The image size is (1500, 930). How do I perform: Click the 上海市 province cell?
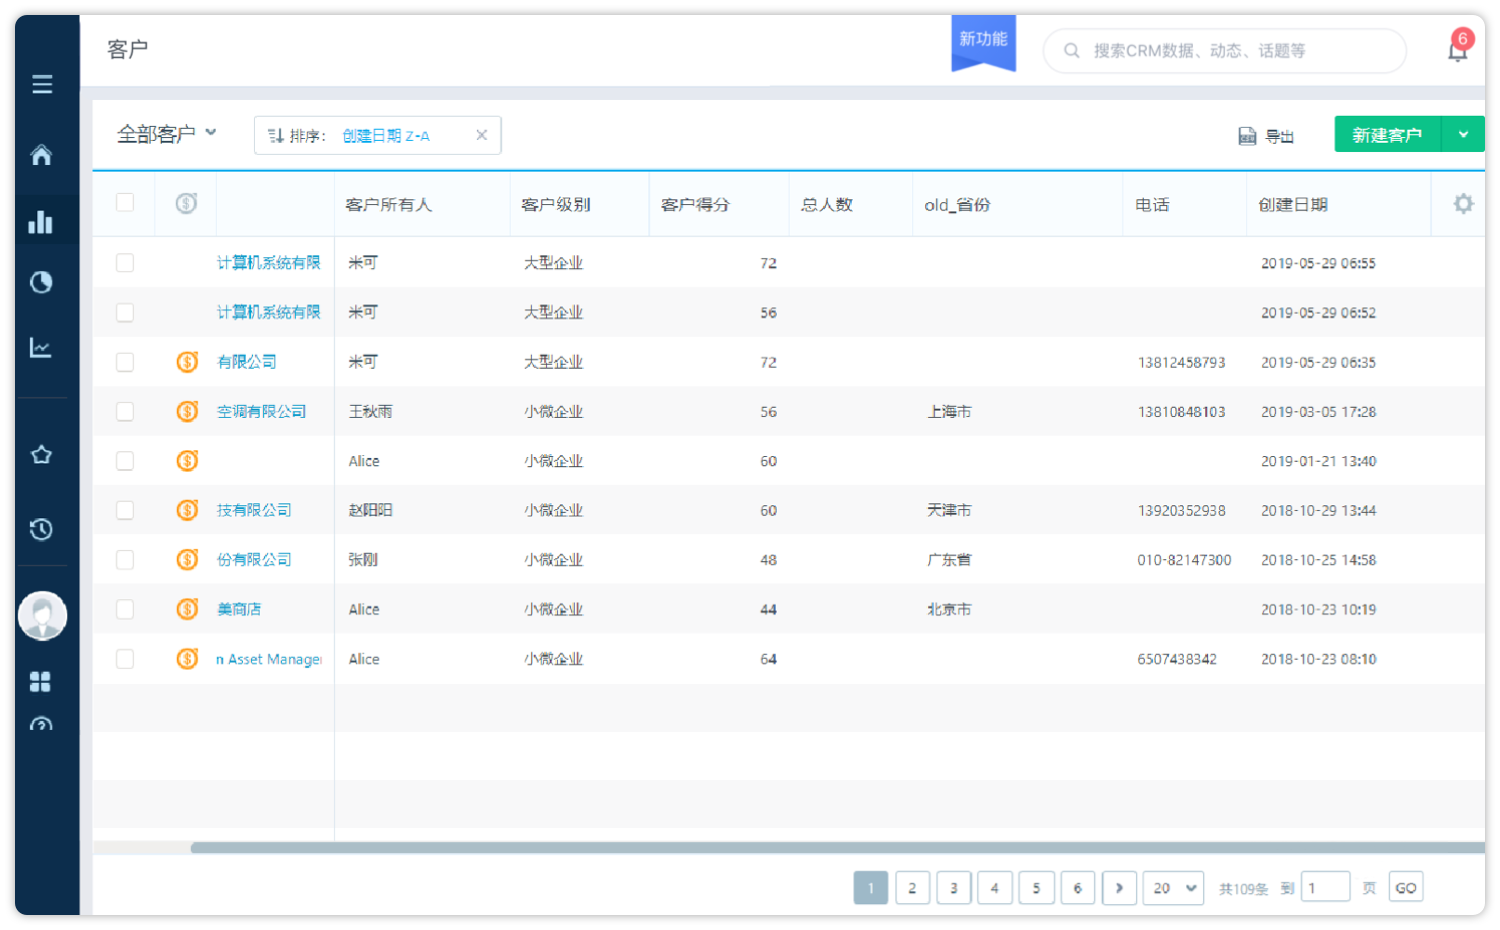point(949,411)
